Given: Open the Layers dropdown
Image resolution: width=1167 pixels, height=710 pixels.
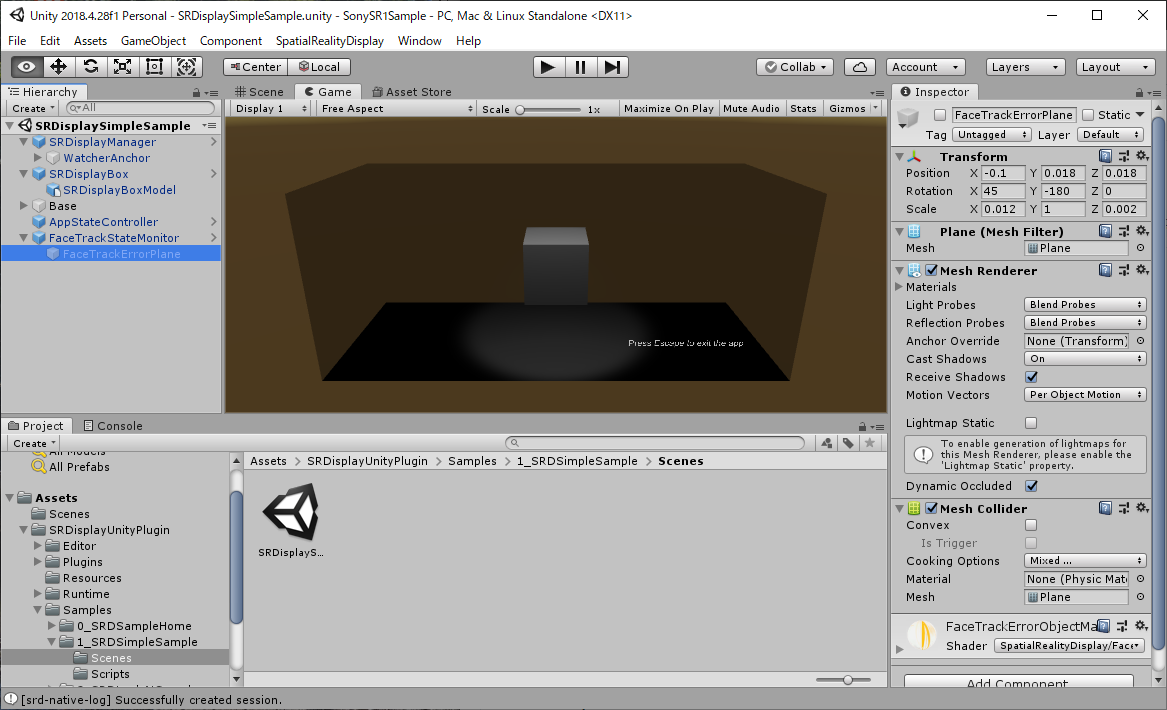Looking at the screenshot, I should [x=1026, y=67].
